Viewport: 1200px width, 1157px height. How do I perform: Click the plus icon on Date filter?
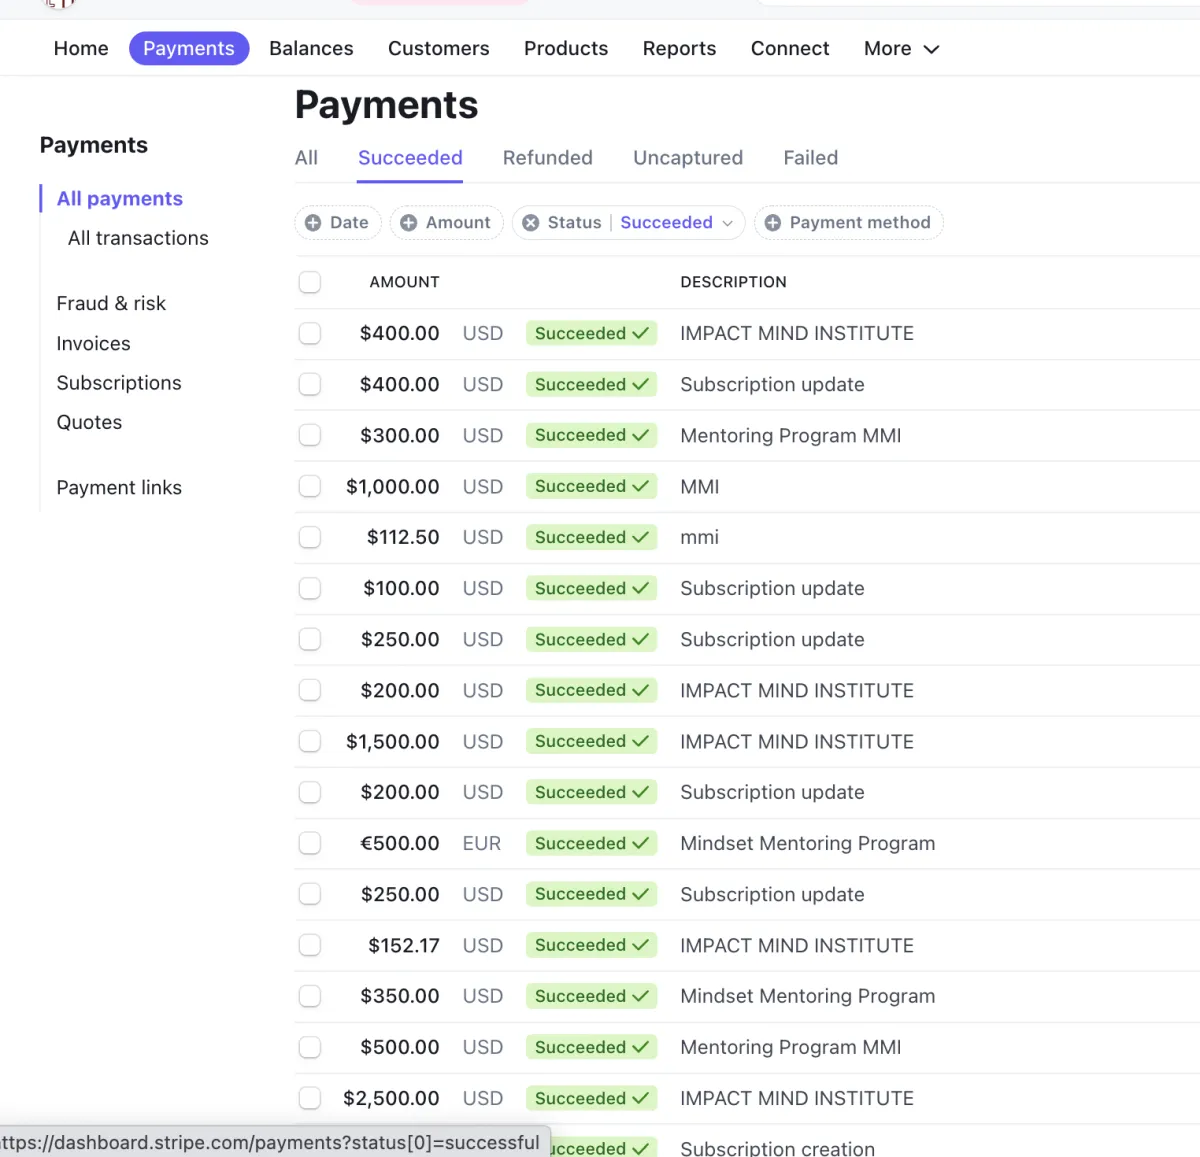pyautogui.click(x=313, y=223)
